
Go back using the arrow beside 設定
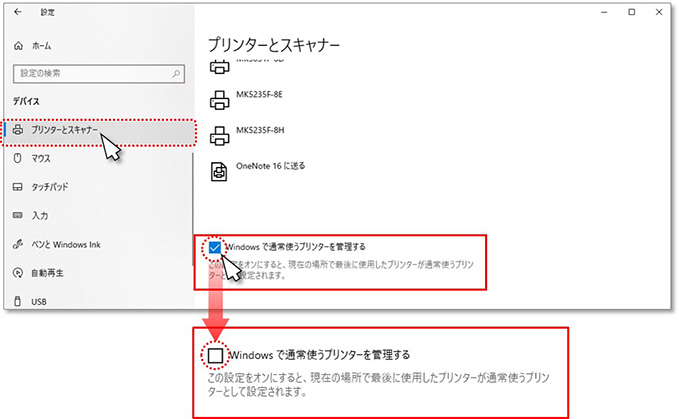pos(17,12)
